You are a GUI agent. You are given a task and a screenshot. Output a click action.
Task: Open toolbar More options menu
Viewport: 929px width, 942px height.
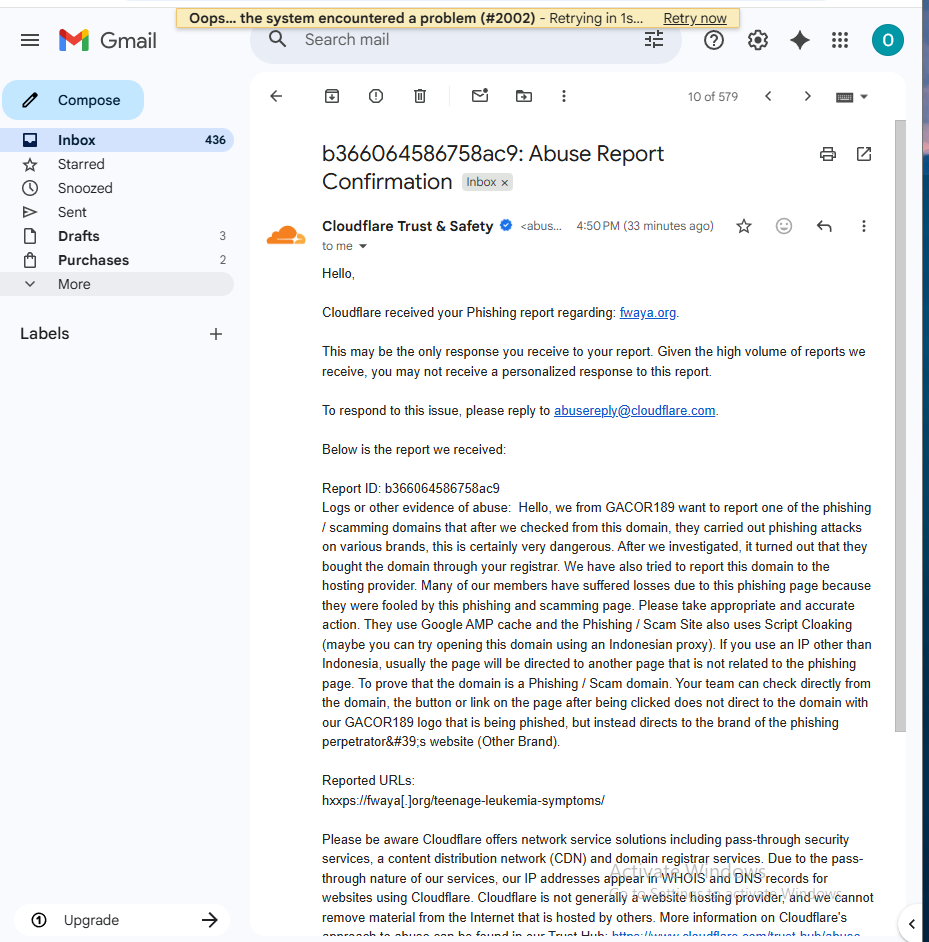tap(564, 96)
